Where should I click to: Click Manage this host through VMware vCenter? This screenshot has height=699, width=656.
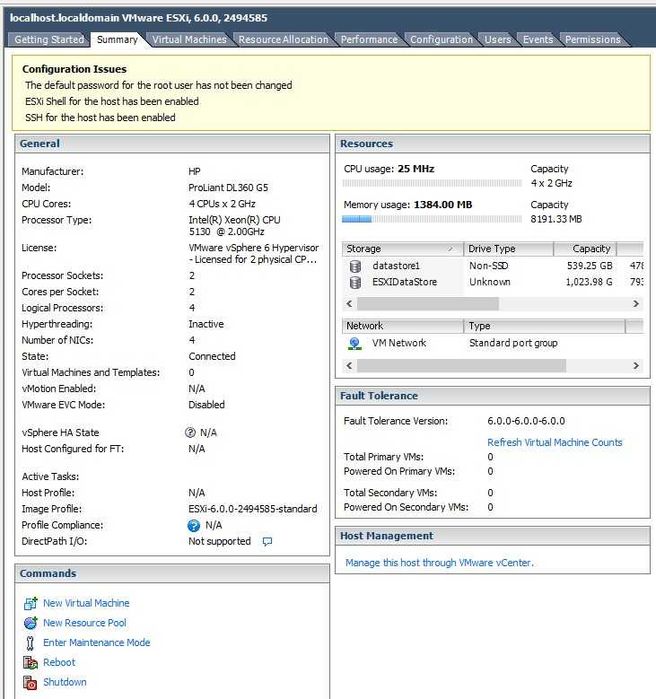pos(439,563)
